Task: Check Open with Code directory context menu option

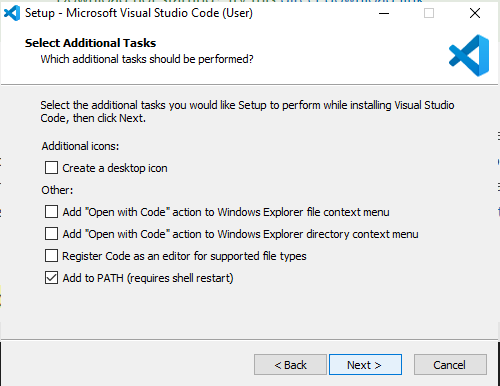Action: click(51, 234)
